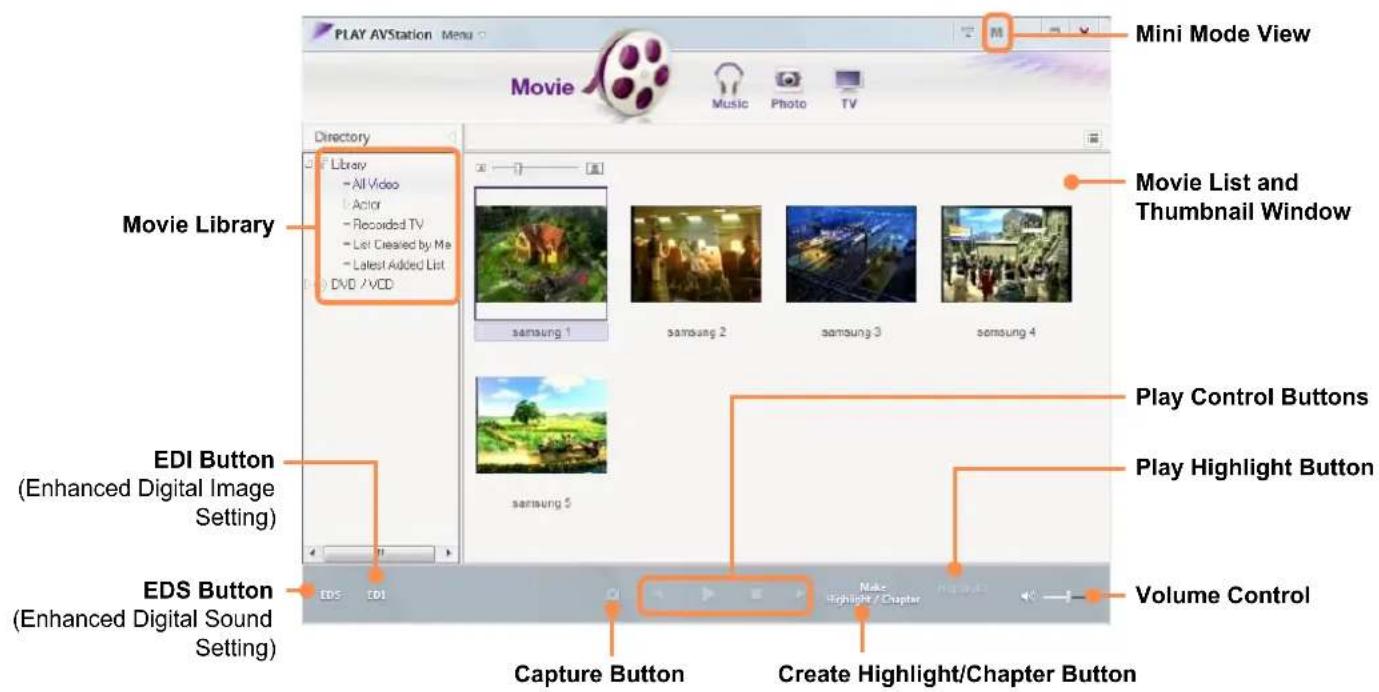Viewport: 1379px width, 692px height.
Task: Click small thumbnail size icon
Action: [482, 169]
